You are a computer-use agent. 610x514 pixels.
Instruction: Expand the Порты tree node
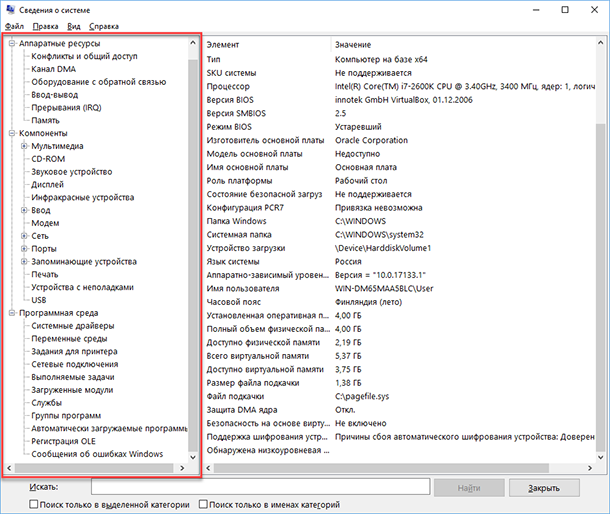[24, 249]
